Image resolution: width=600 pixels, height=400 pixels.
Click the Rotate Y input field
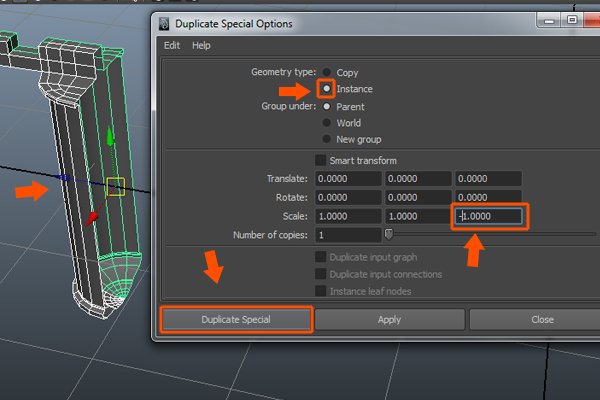coord(417,198)
